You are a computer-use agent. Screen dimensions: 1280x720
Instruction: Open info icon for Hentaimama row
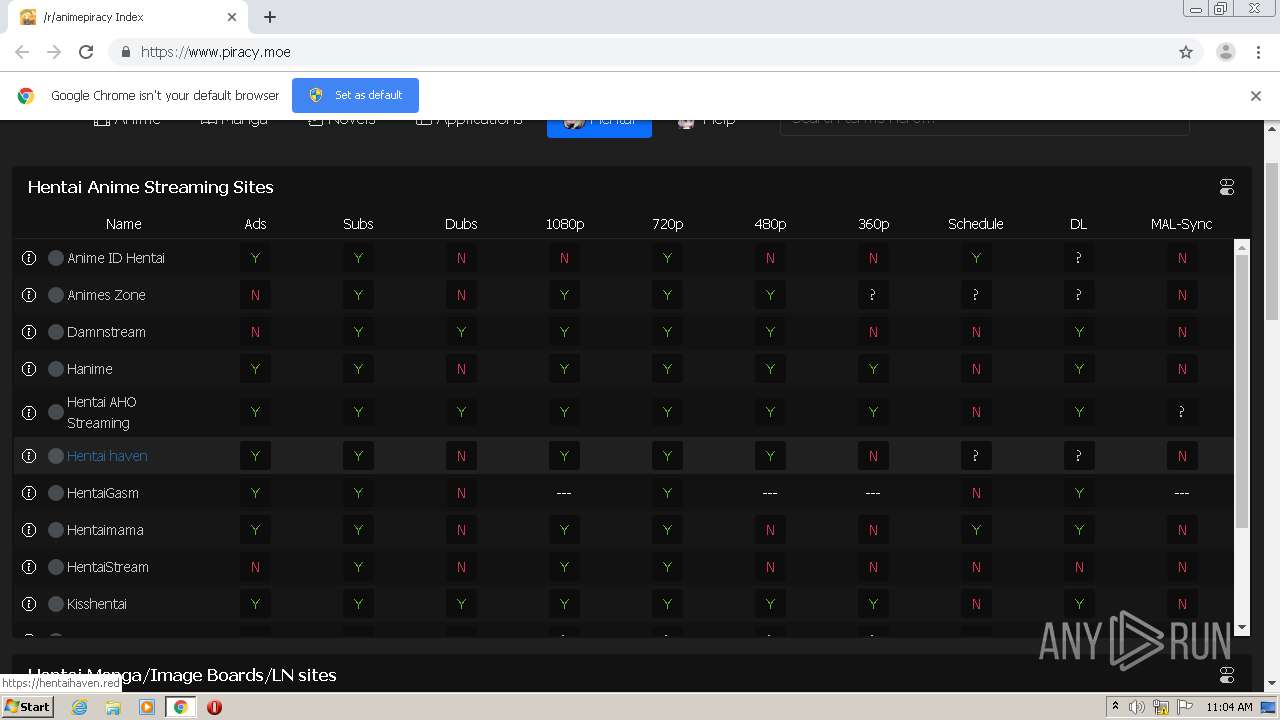(29, 530)
